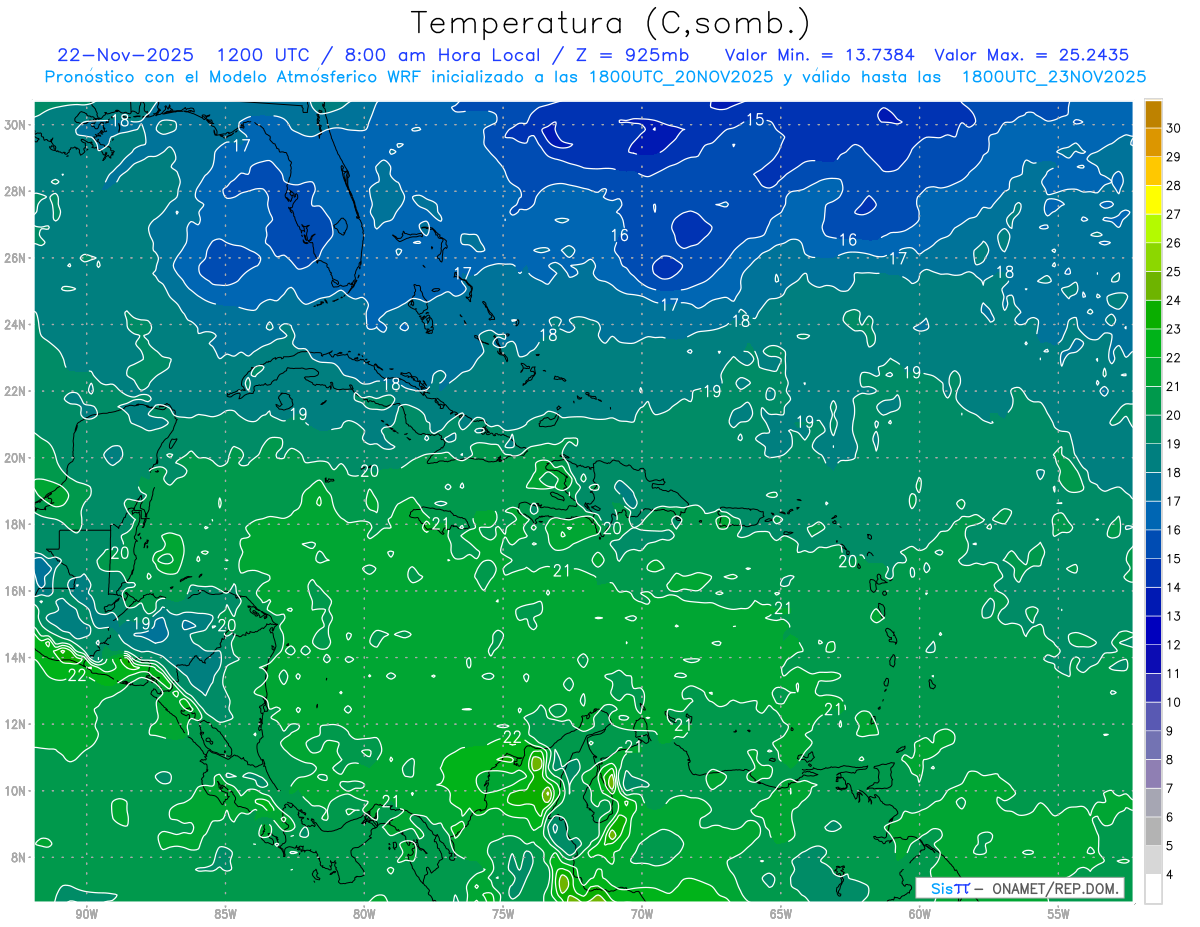Click the color legend label '14'

pyautogui.click(x=1174, y=588)
